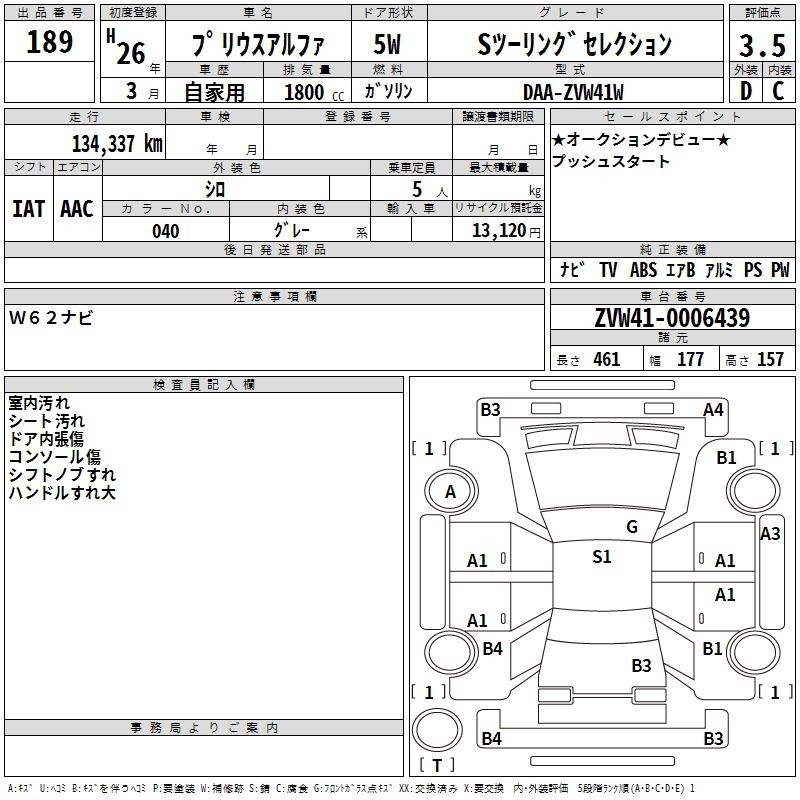Click the S1 rust mark on roof
Image resolution: width=800 pixels, height=800 pixels.
point(602,556)
